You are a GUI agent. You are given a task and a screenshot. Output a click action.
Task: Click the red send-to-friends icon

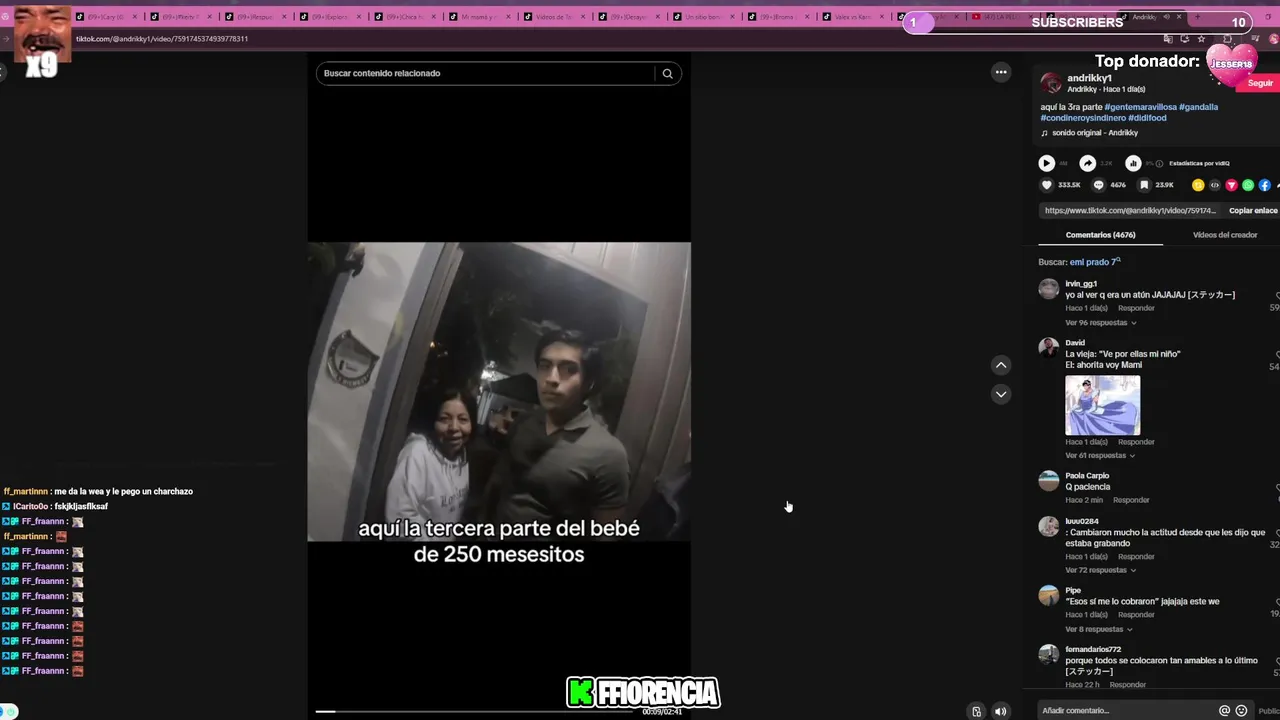[1231, 185]
